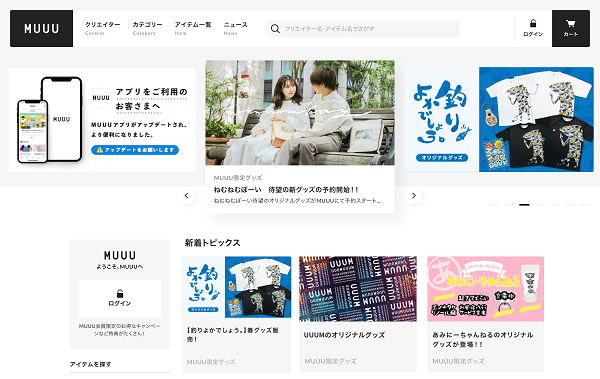The image size is (600, 379).
Task: Click the MUUU logo in header
Action: point(41,29)
